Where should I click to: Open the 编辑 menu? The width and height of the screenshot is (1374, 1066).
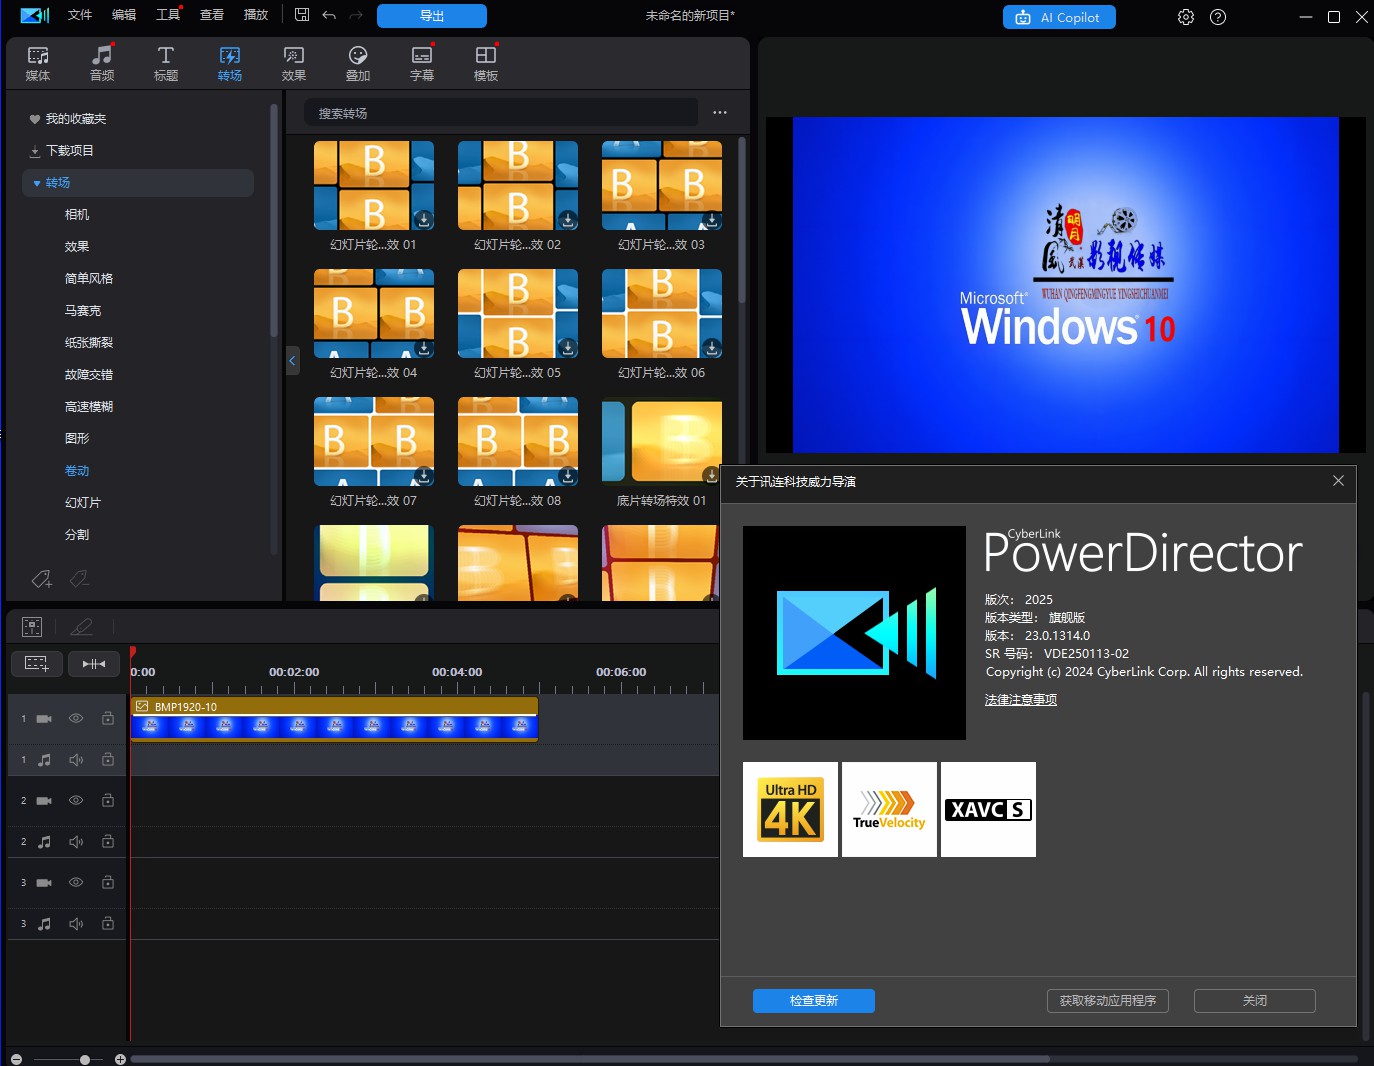(124, 15)
